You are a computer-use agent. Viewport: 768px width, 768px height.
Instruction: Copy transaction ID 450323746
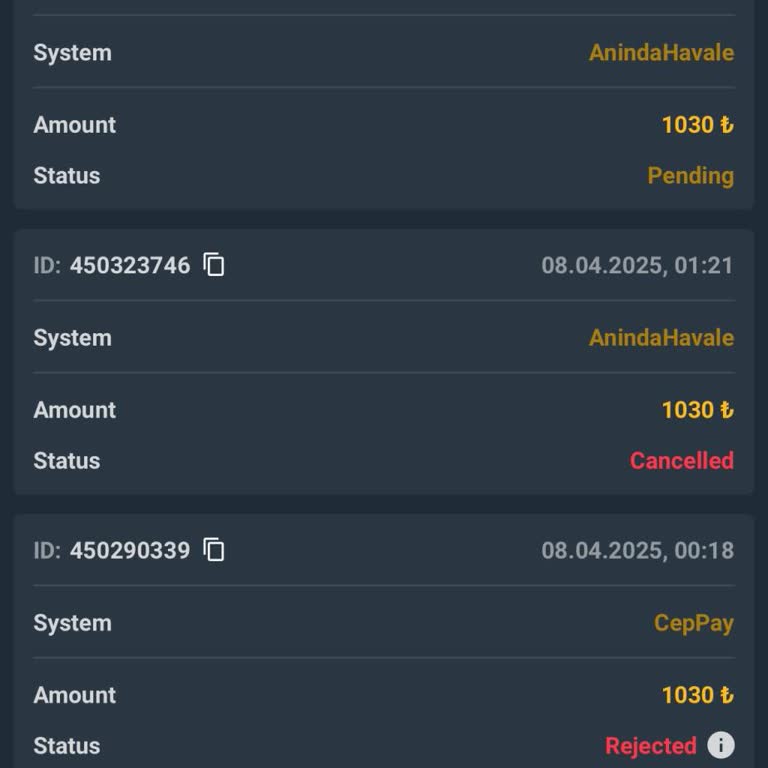(214, 264)
